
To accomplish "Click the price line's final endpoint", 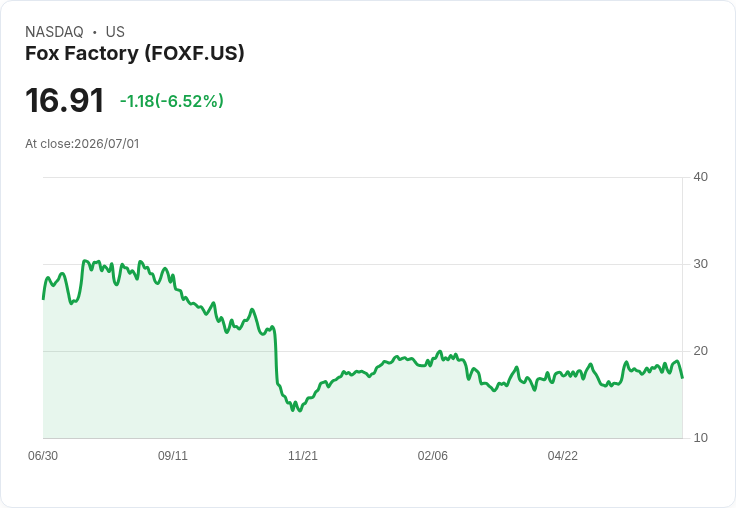I will click(x=682, y=377).
